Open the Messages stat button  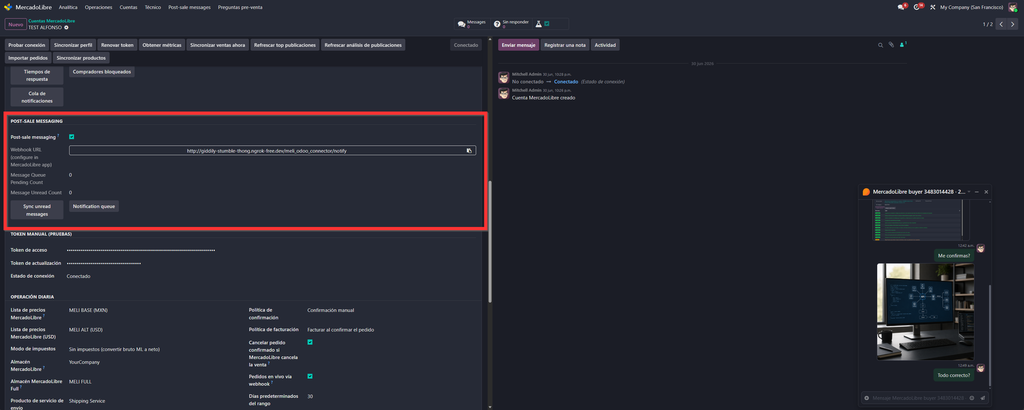coord(472,24)
